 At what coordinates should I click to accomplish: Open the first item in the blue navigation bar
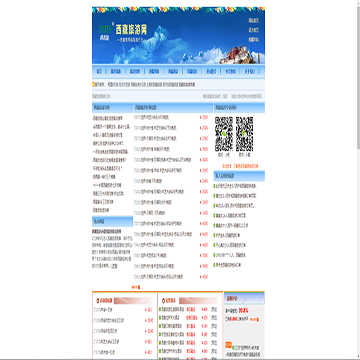99,71
